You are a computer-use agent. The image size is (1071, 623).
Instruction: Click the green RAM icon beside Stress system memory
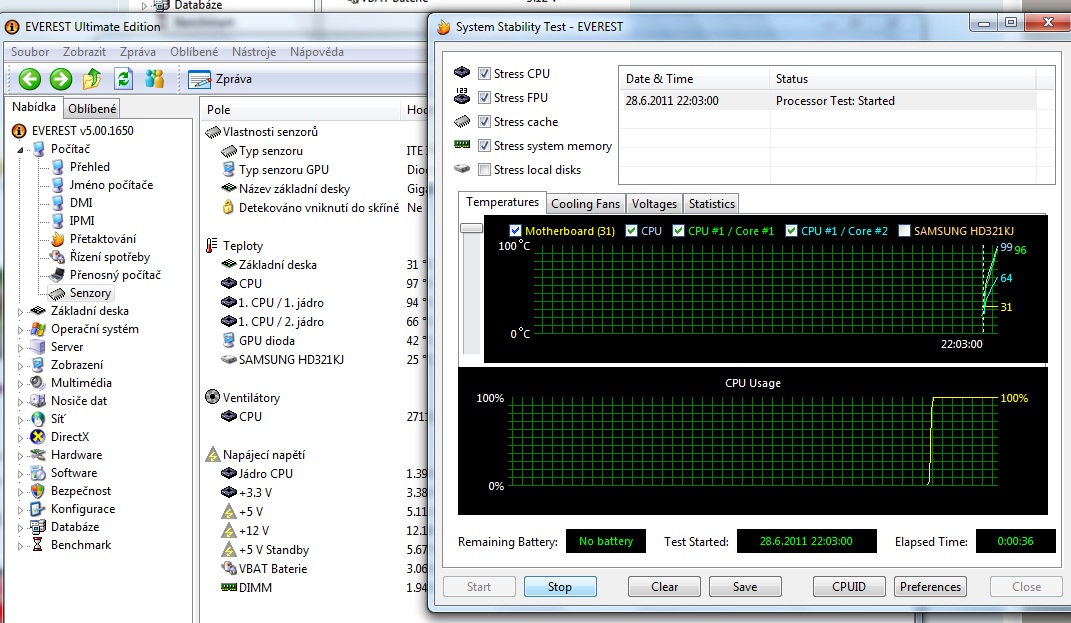click(x=462, y=145)
